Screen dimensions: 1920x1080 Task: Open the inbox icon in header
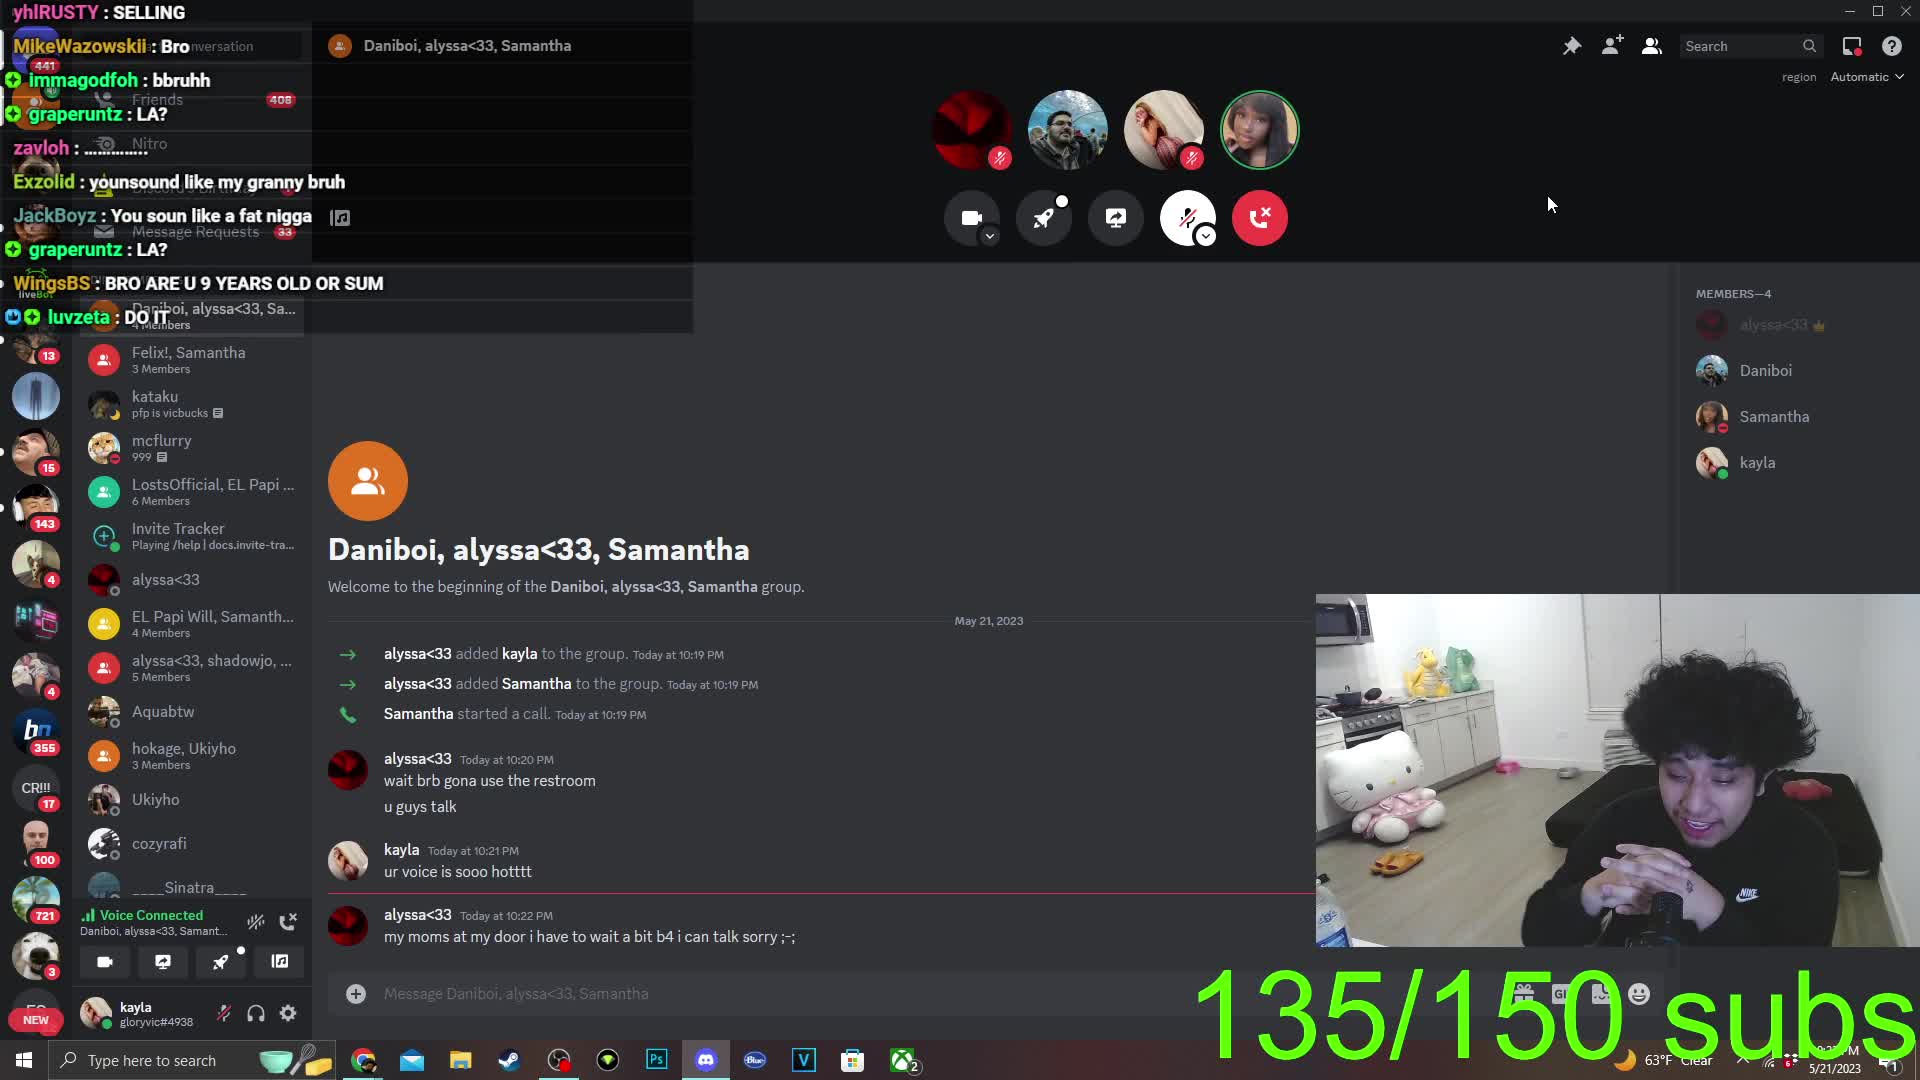coord(1851,46)
